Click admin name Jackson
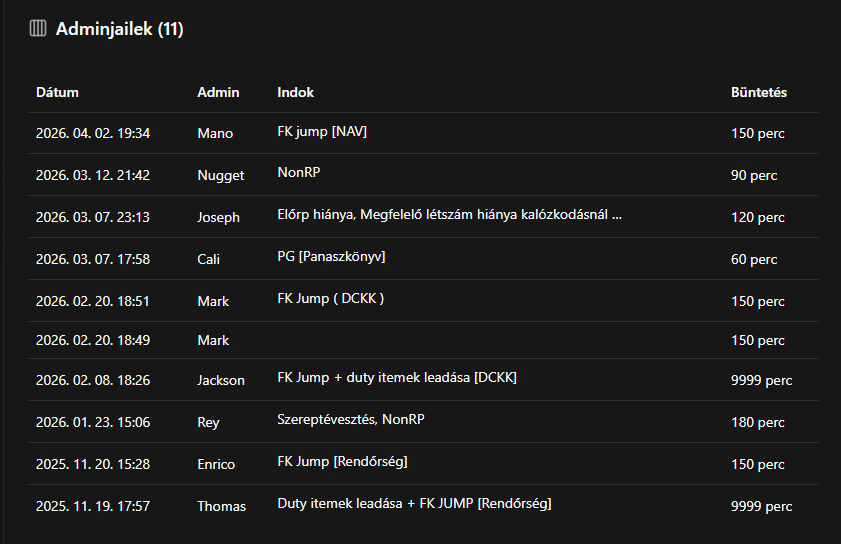 pos(221,380)
